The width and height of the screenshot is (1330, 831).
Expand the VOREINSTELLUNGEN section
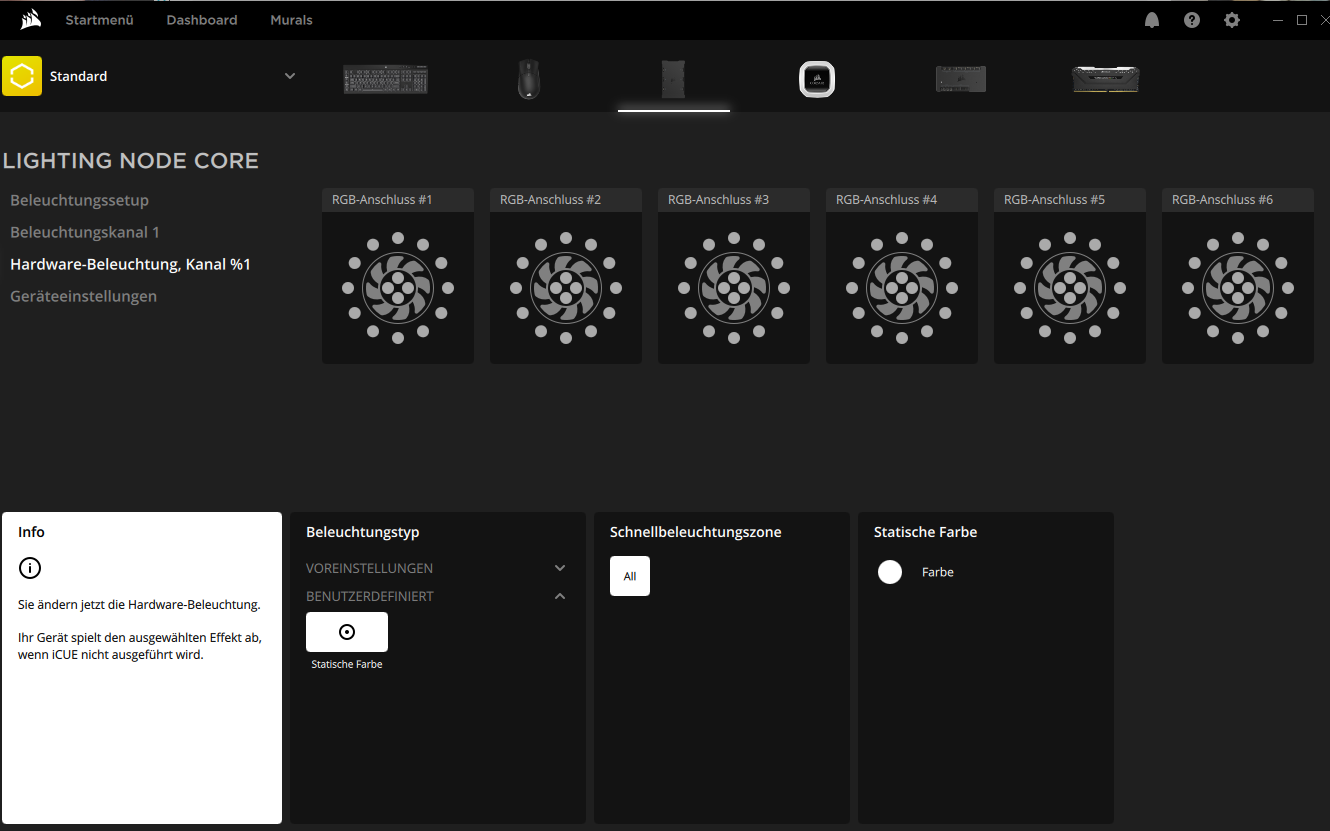pyautogui.click(x=436, y=568)
